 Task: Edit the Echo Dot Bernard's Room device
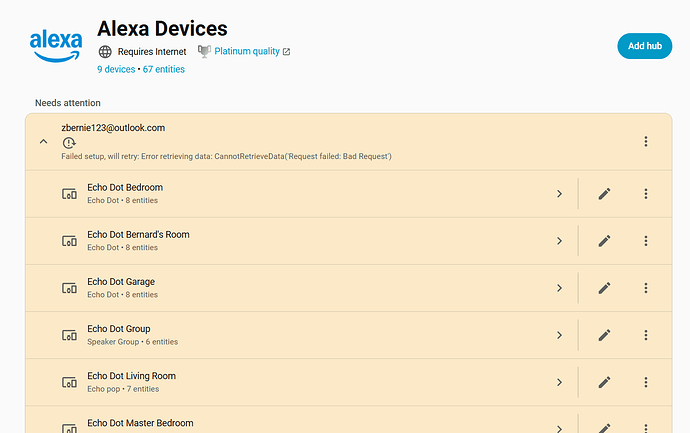tap(604, 241)
